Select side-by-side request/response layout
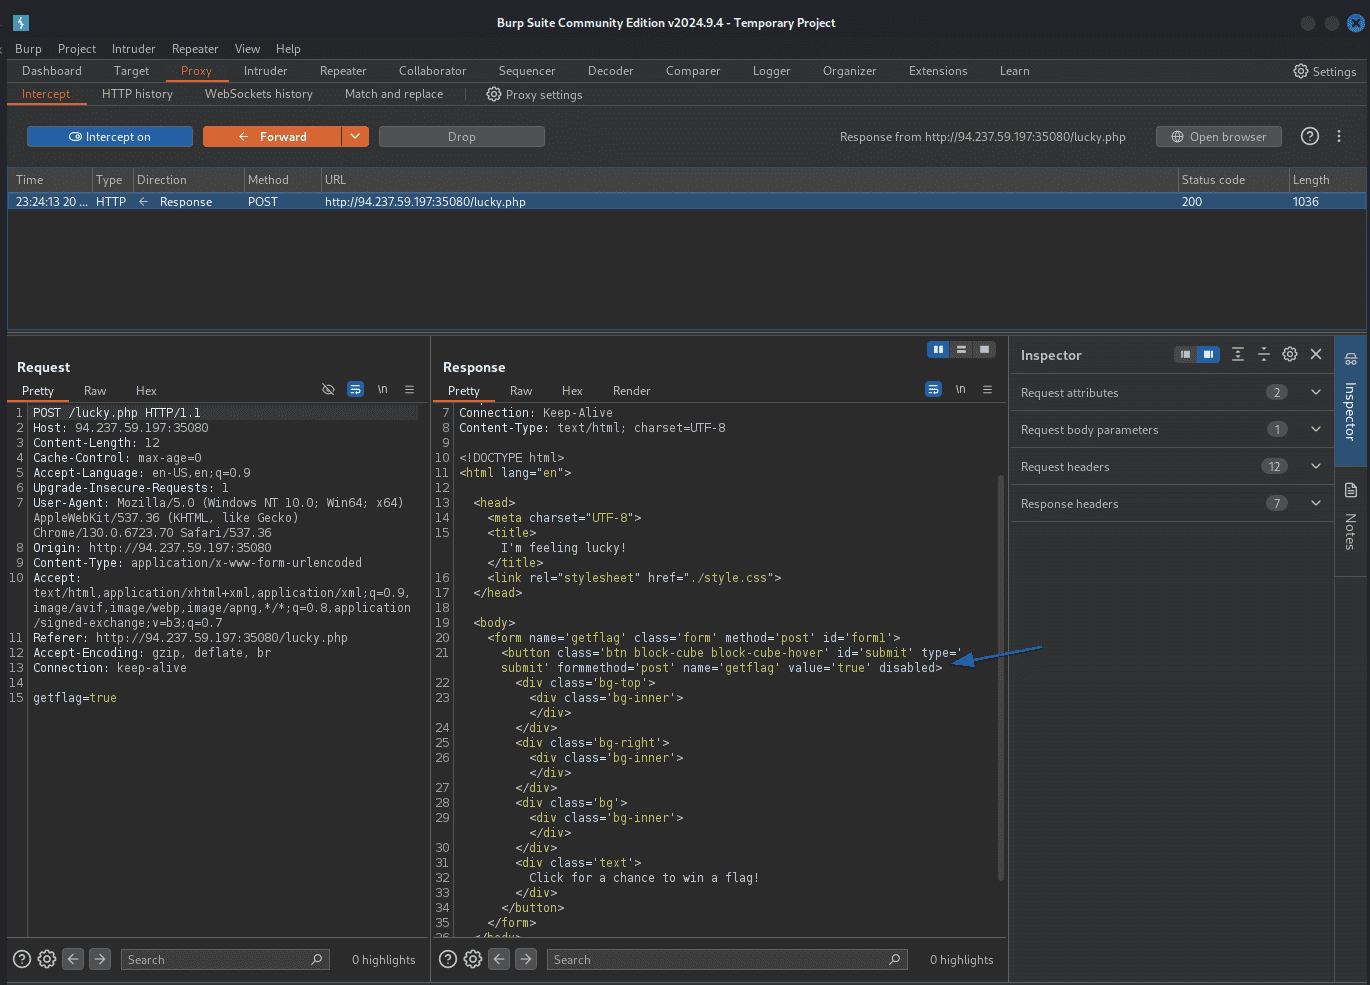The width and height of the screenshot is (1370, 985). pos(938,349)
